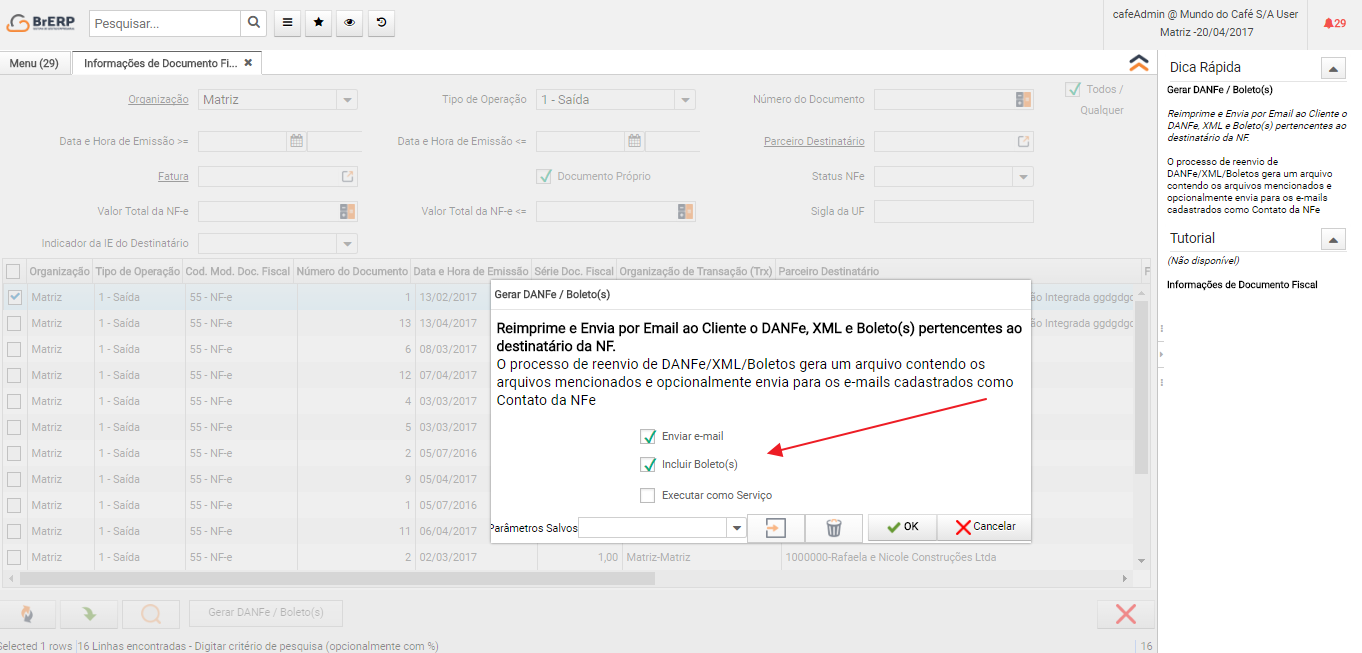Click the trash icon to delete saved parameters
This screenshot has width=1362, height=653.
pyautogui.click(x=833, y=528)
